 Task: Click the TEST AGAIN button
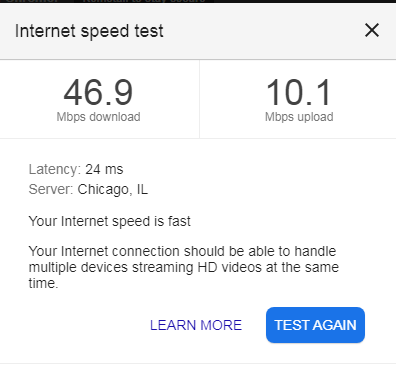pos(315,325)
